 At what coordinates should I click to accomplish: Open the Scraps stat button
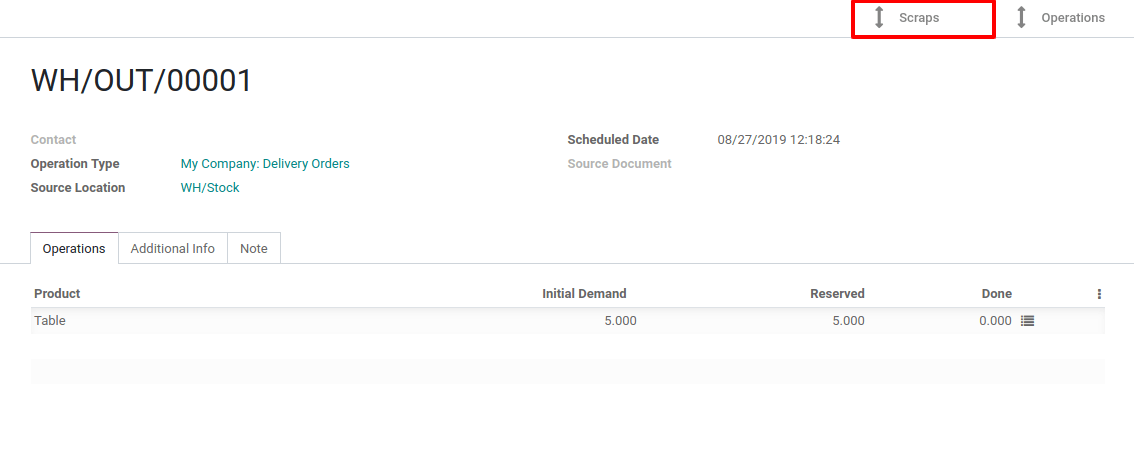(923, 19)
